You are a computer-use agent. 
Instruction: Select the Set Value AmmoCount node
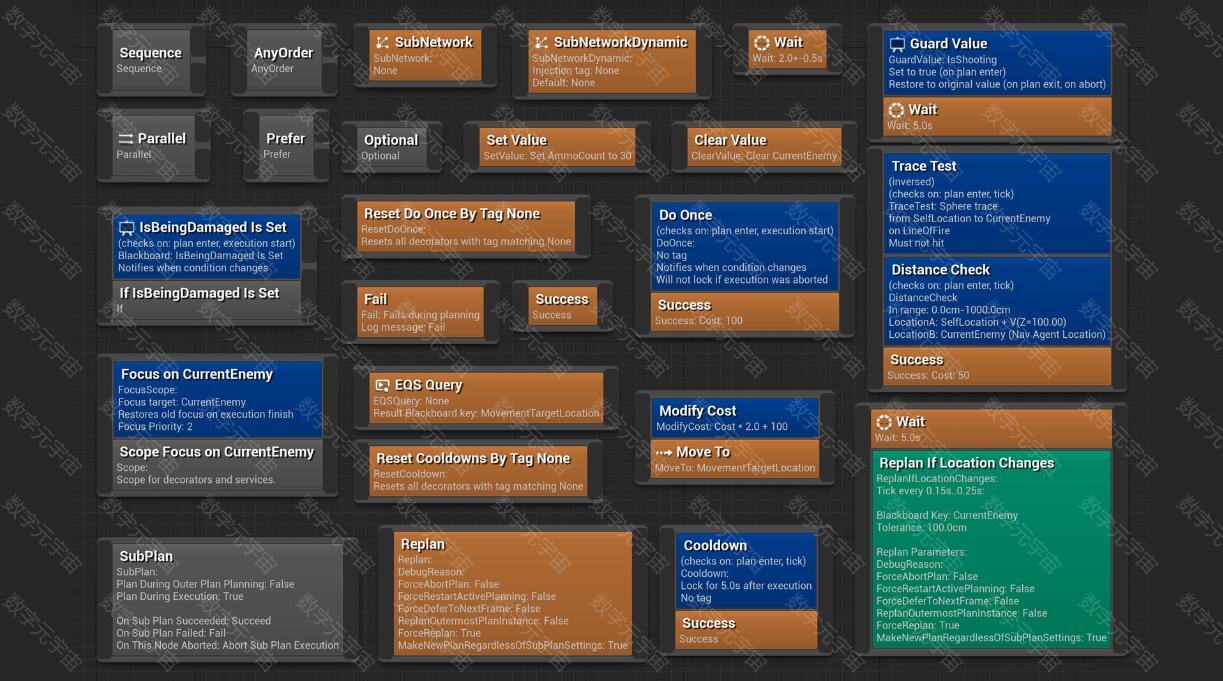click(x=557, y=147)
